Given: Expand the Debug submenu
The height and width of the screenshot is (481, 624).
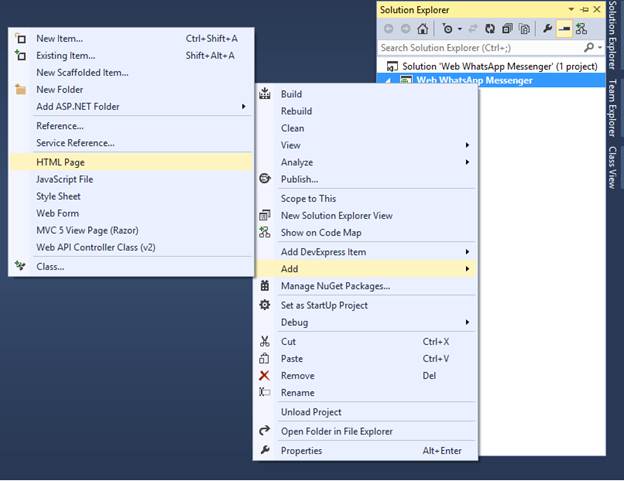Looking at the screenshot, I should pyautogui.click(x=365, y=322).
